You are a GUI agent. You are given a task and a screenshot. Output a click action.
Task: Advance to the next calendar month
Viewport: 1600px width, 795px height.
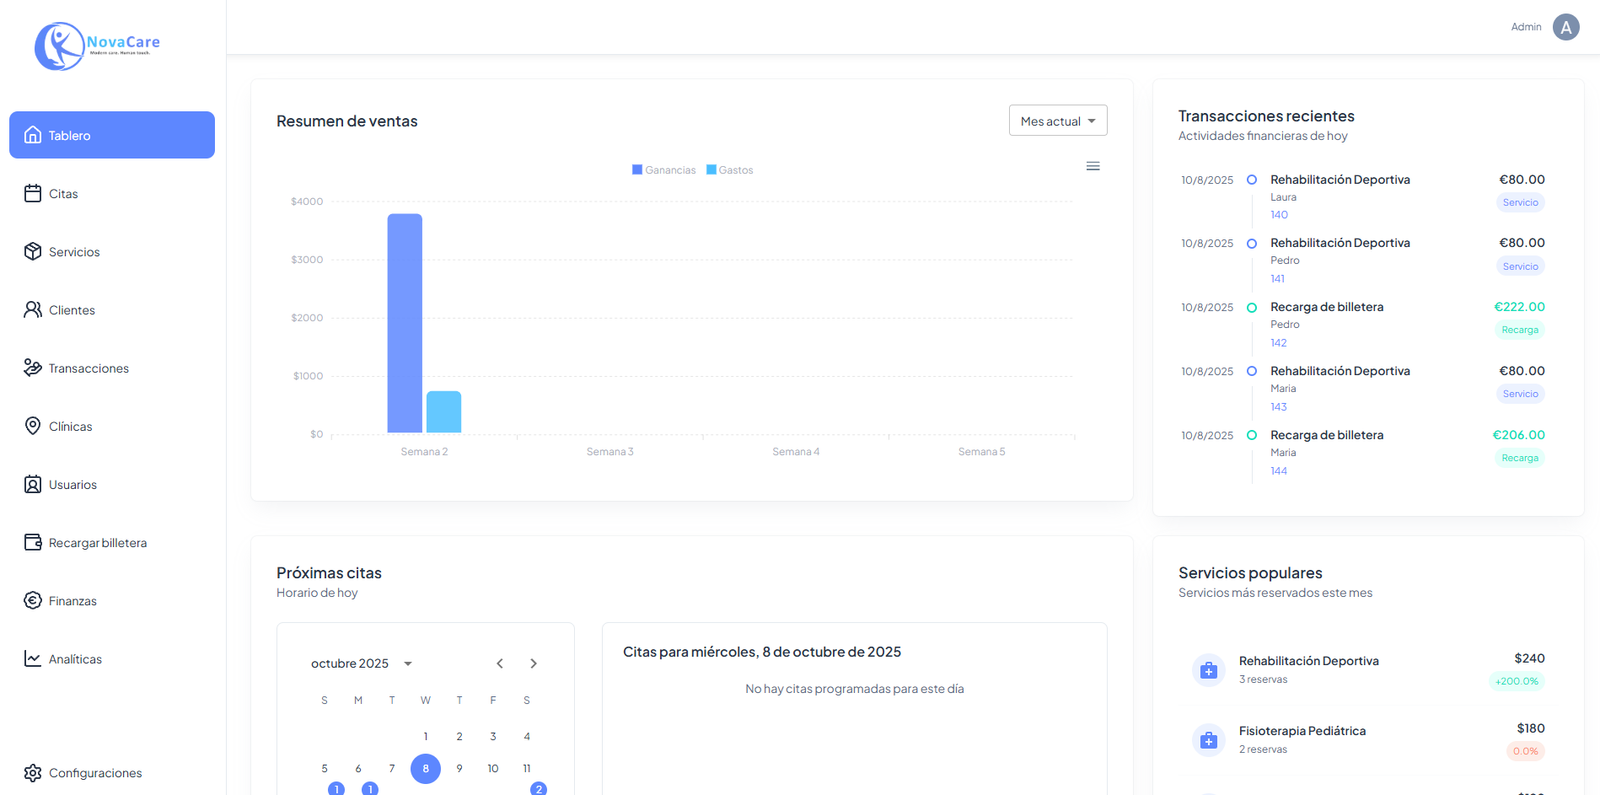click(x=534, y=664)
